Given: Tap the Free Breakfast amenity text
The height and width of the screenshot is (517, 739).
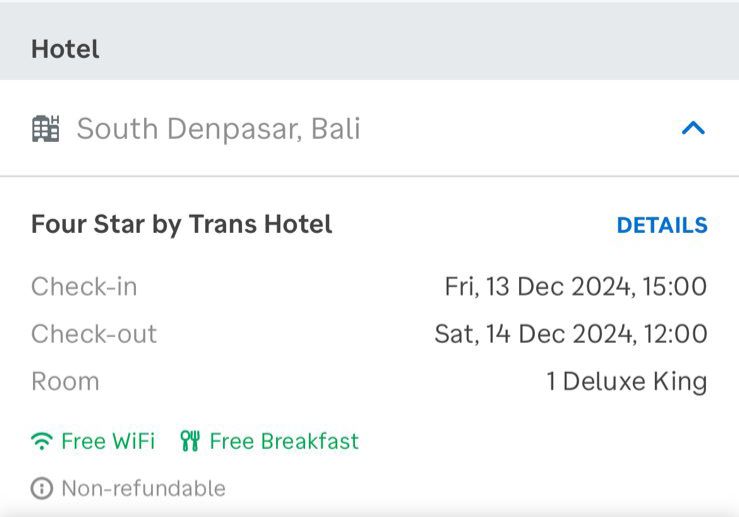Looking at the screenshot, I should (284, 441).
